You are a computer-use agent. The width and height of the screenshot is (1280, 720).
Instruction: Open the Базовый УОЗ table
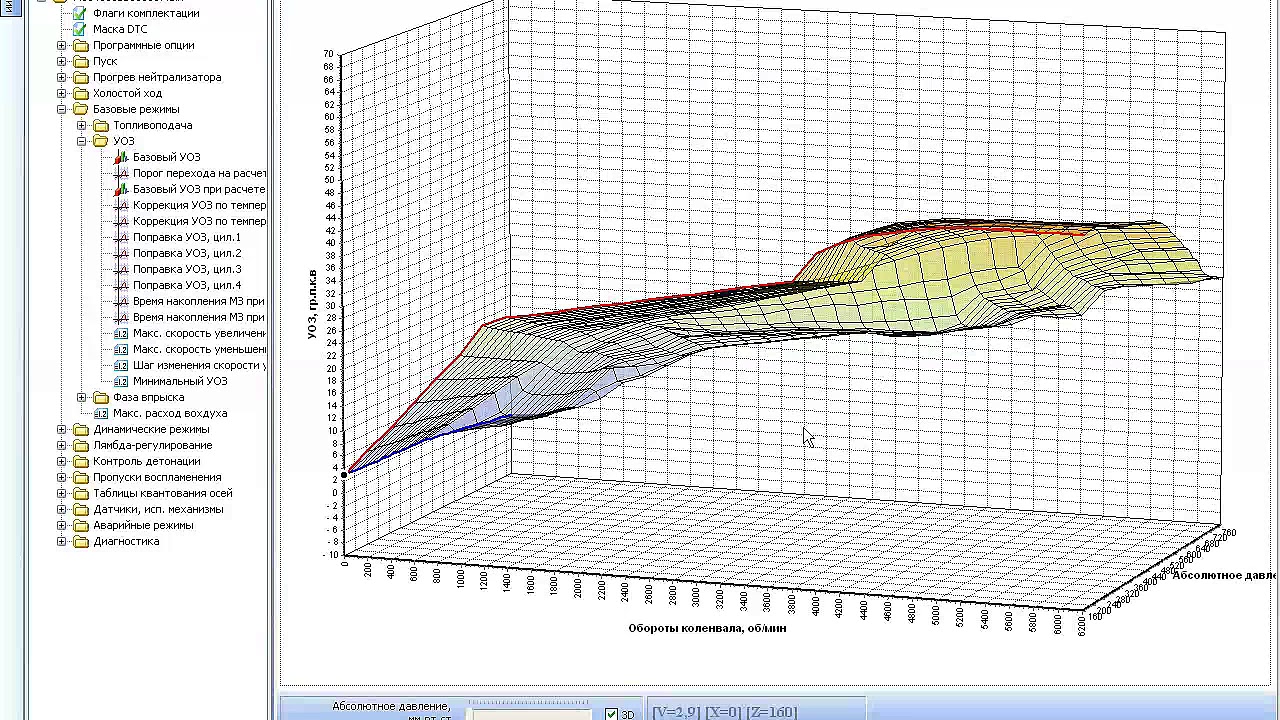(167, 157)
